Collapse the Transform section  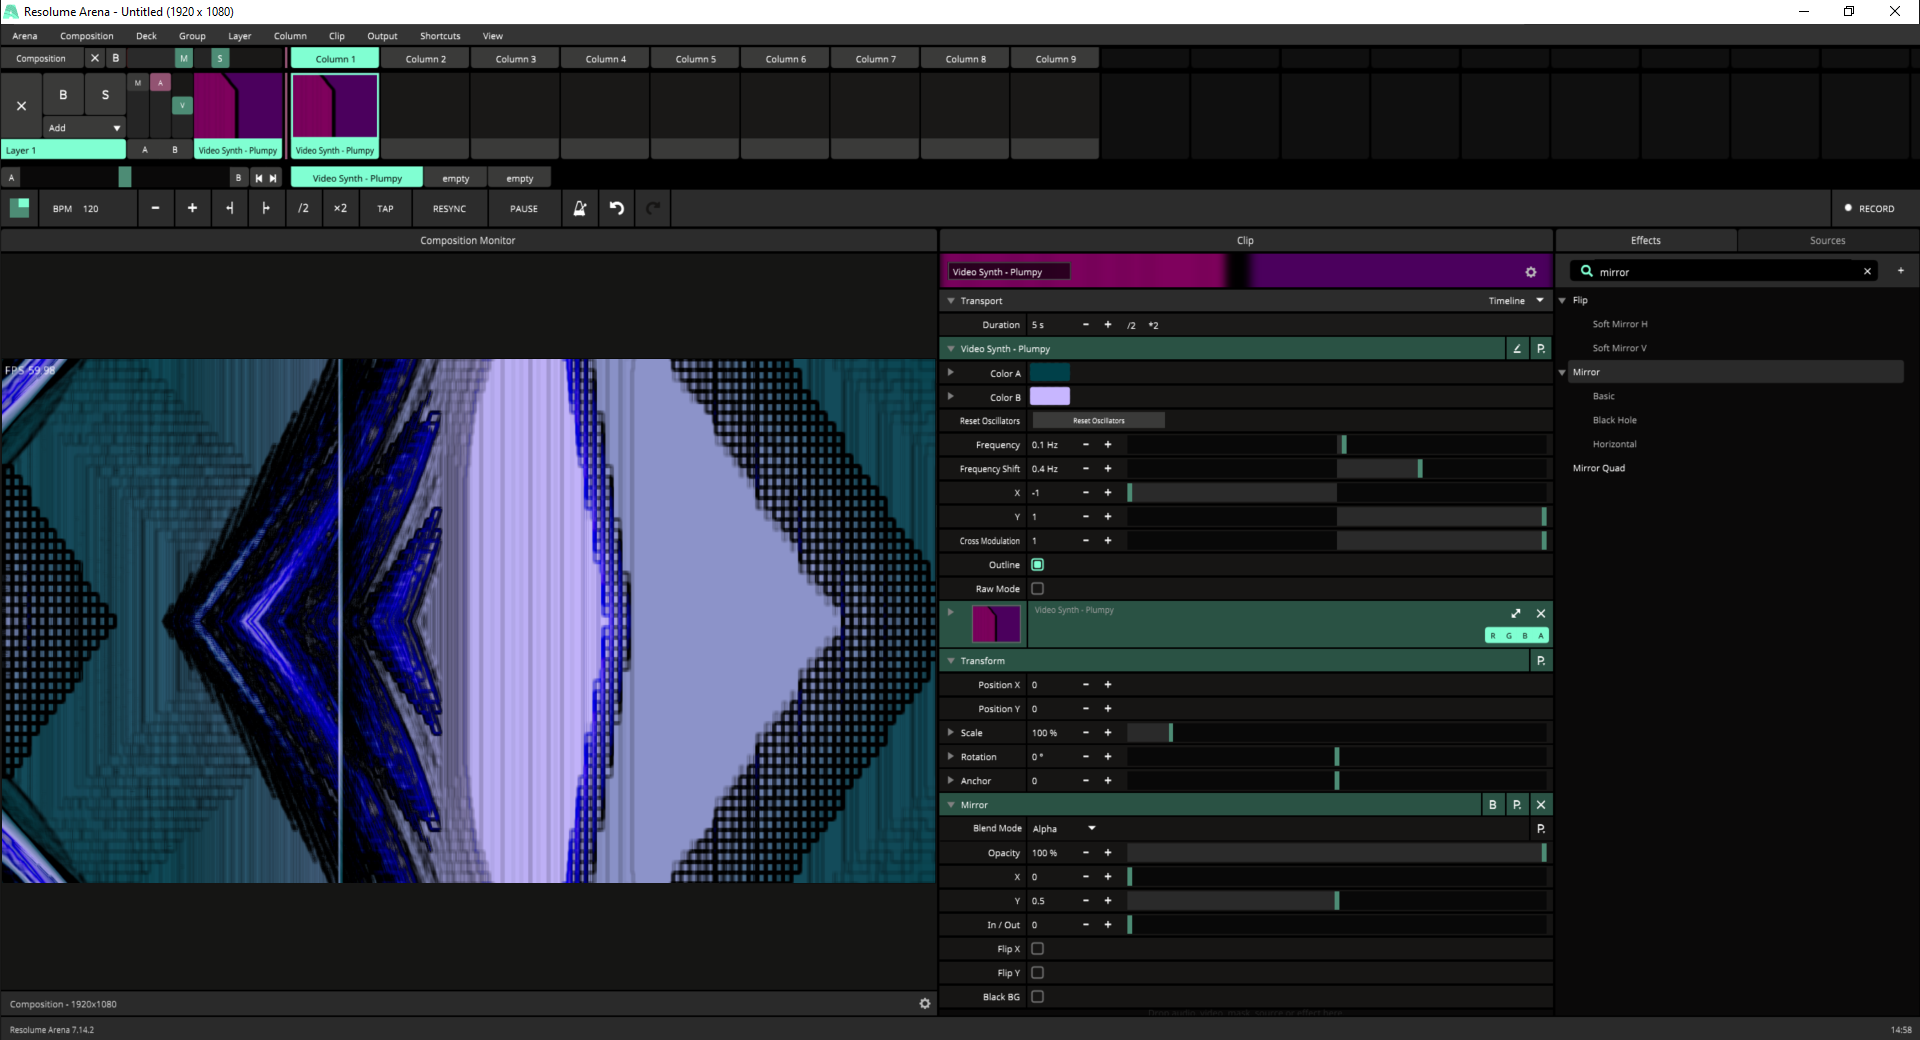point(951,661)
